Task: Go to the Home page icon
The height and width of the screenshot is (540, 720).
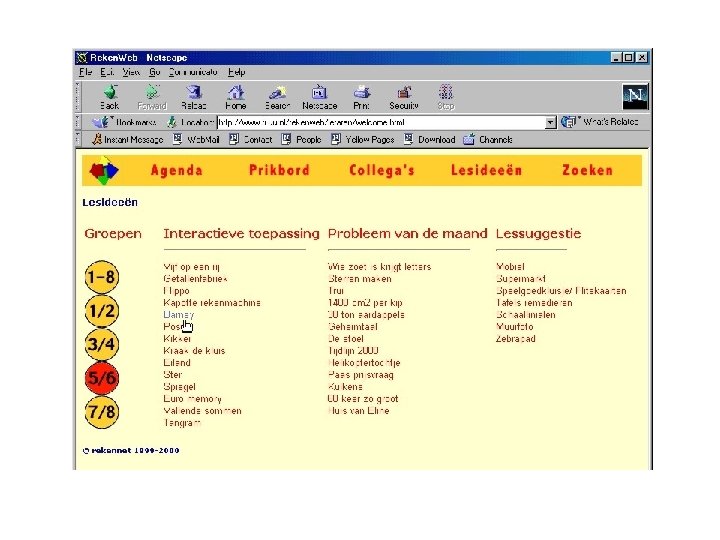Action: point(236,93)
